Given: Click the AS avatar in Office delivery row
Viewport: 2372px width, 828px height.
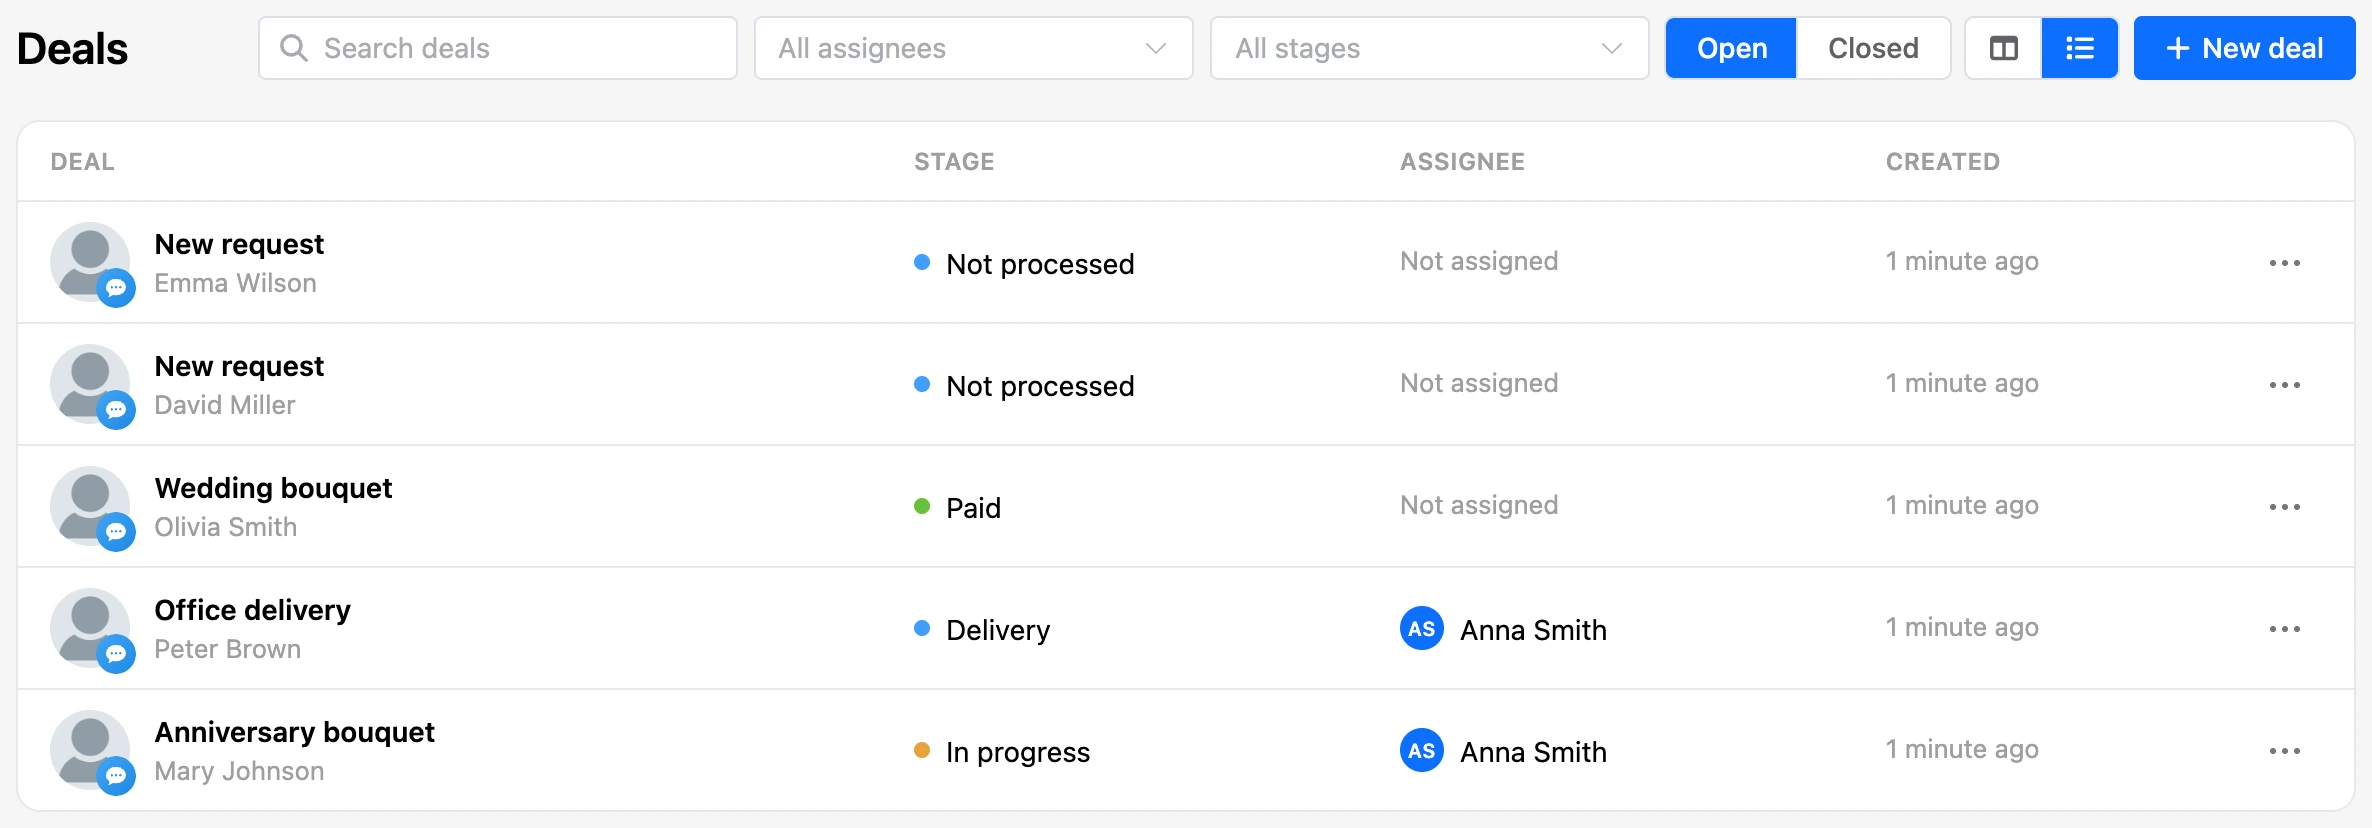Looking at the screenshot, I should [x=1421, y=629].
